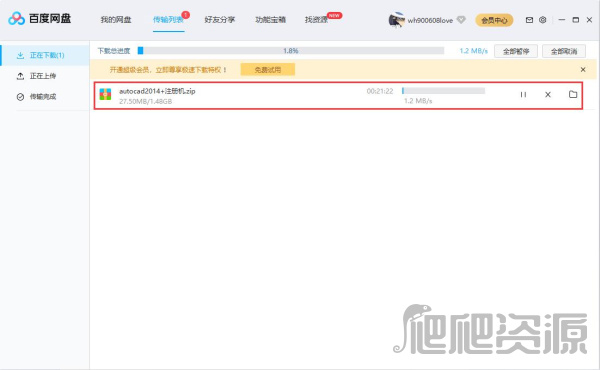
Task: Select the autocad2014+注册机.zip file name
Action: point(157,91)
